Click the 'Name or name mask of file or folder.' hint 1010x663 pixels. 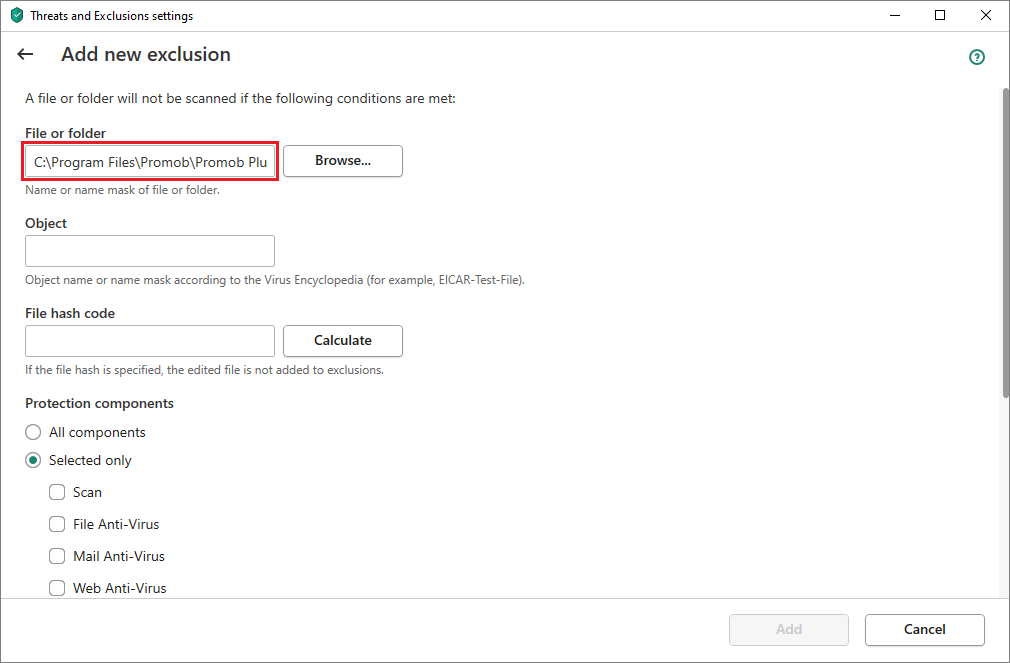pyautogui.click(x=122, y=190)
